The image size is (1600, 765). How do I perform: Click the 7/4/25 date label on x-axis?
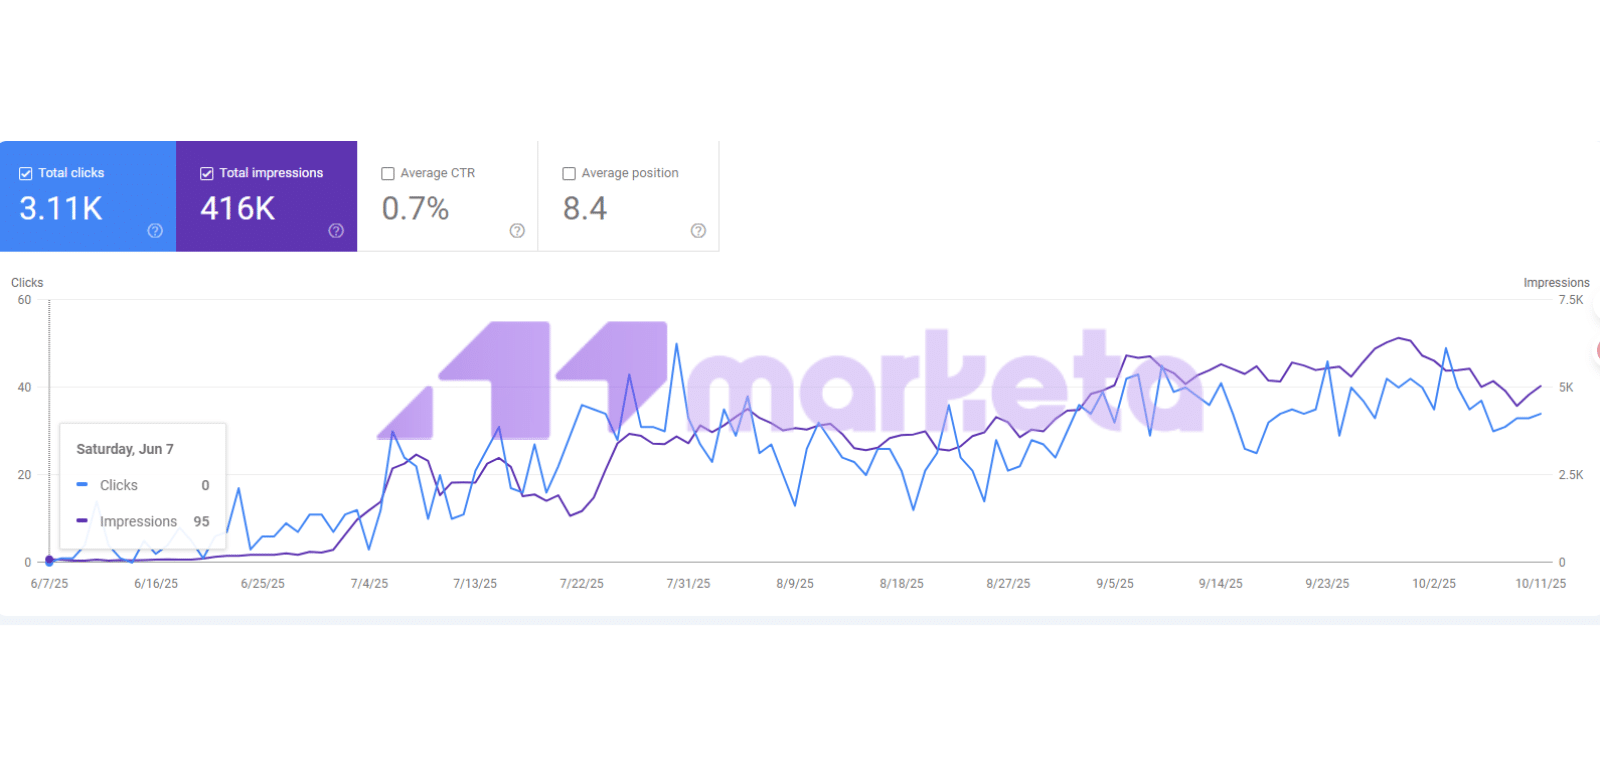[x=369, y=584]
